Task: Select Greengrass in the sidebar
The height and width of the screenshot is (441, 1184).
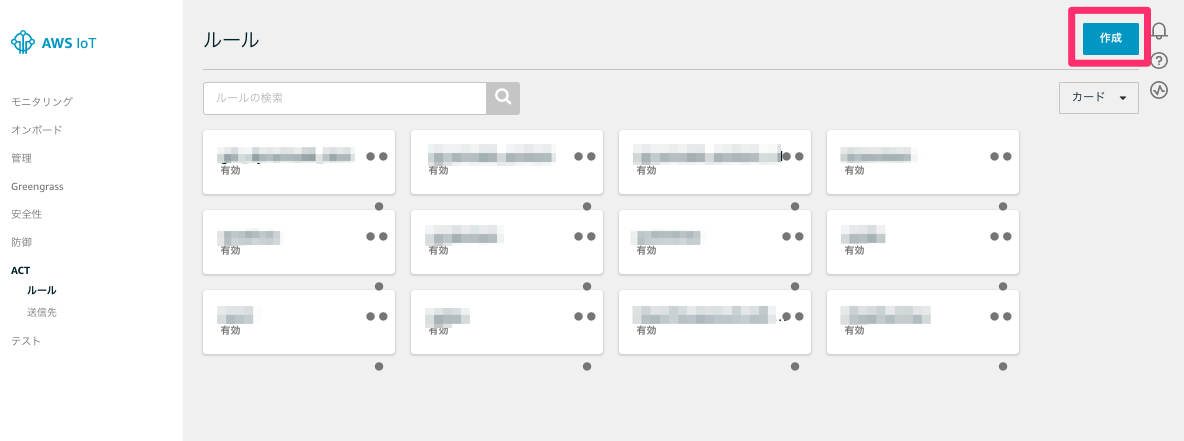Action: (37, 186)
